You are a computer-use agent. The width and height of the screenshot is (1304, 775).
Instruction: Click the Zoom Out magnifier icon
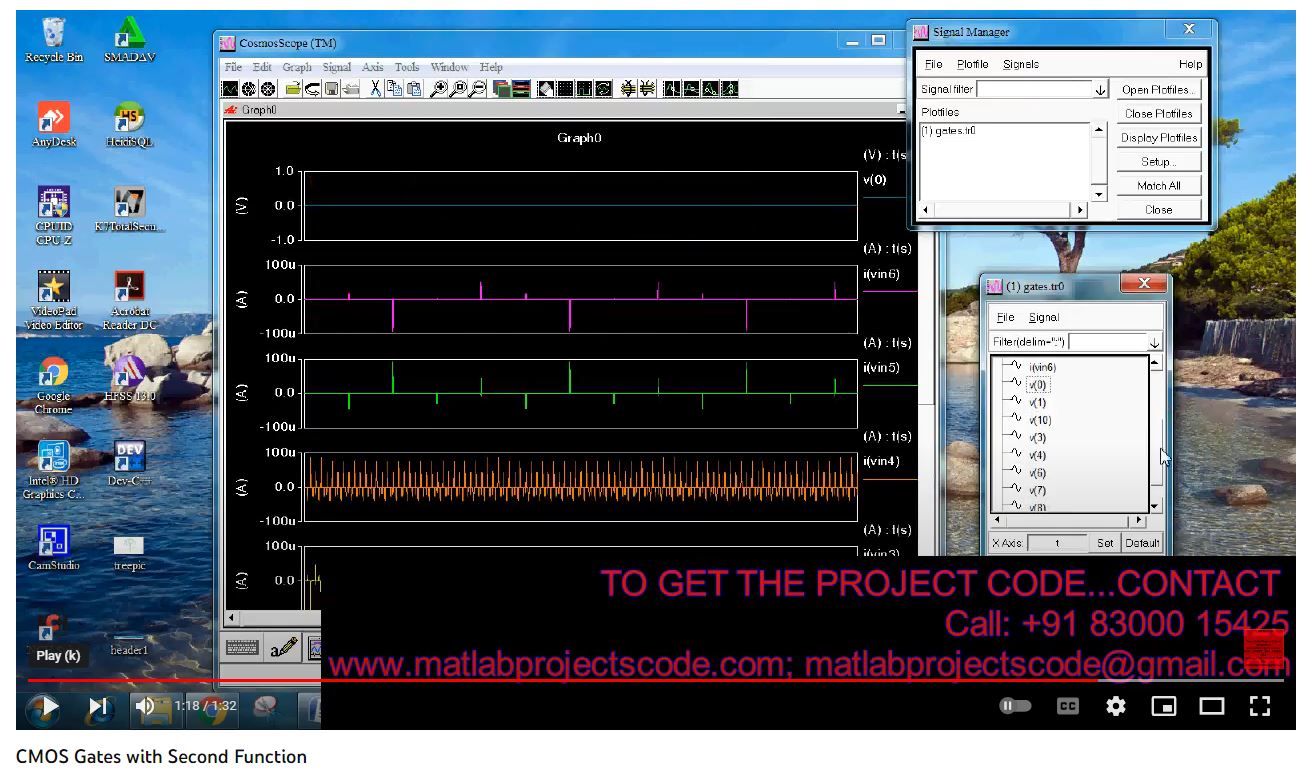[478, 89]
